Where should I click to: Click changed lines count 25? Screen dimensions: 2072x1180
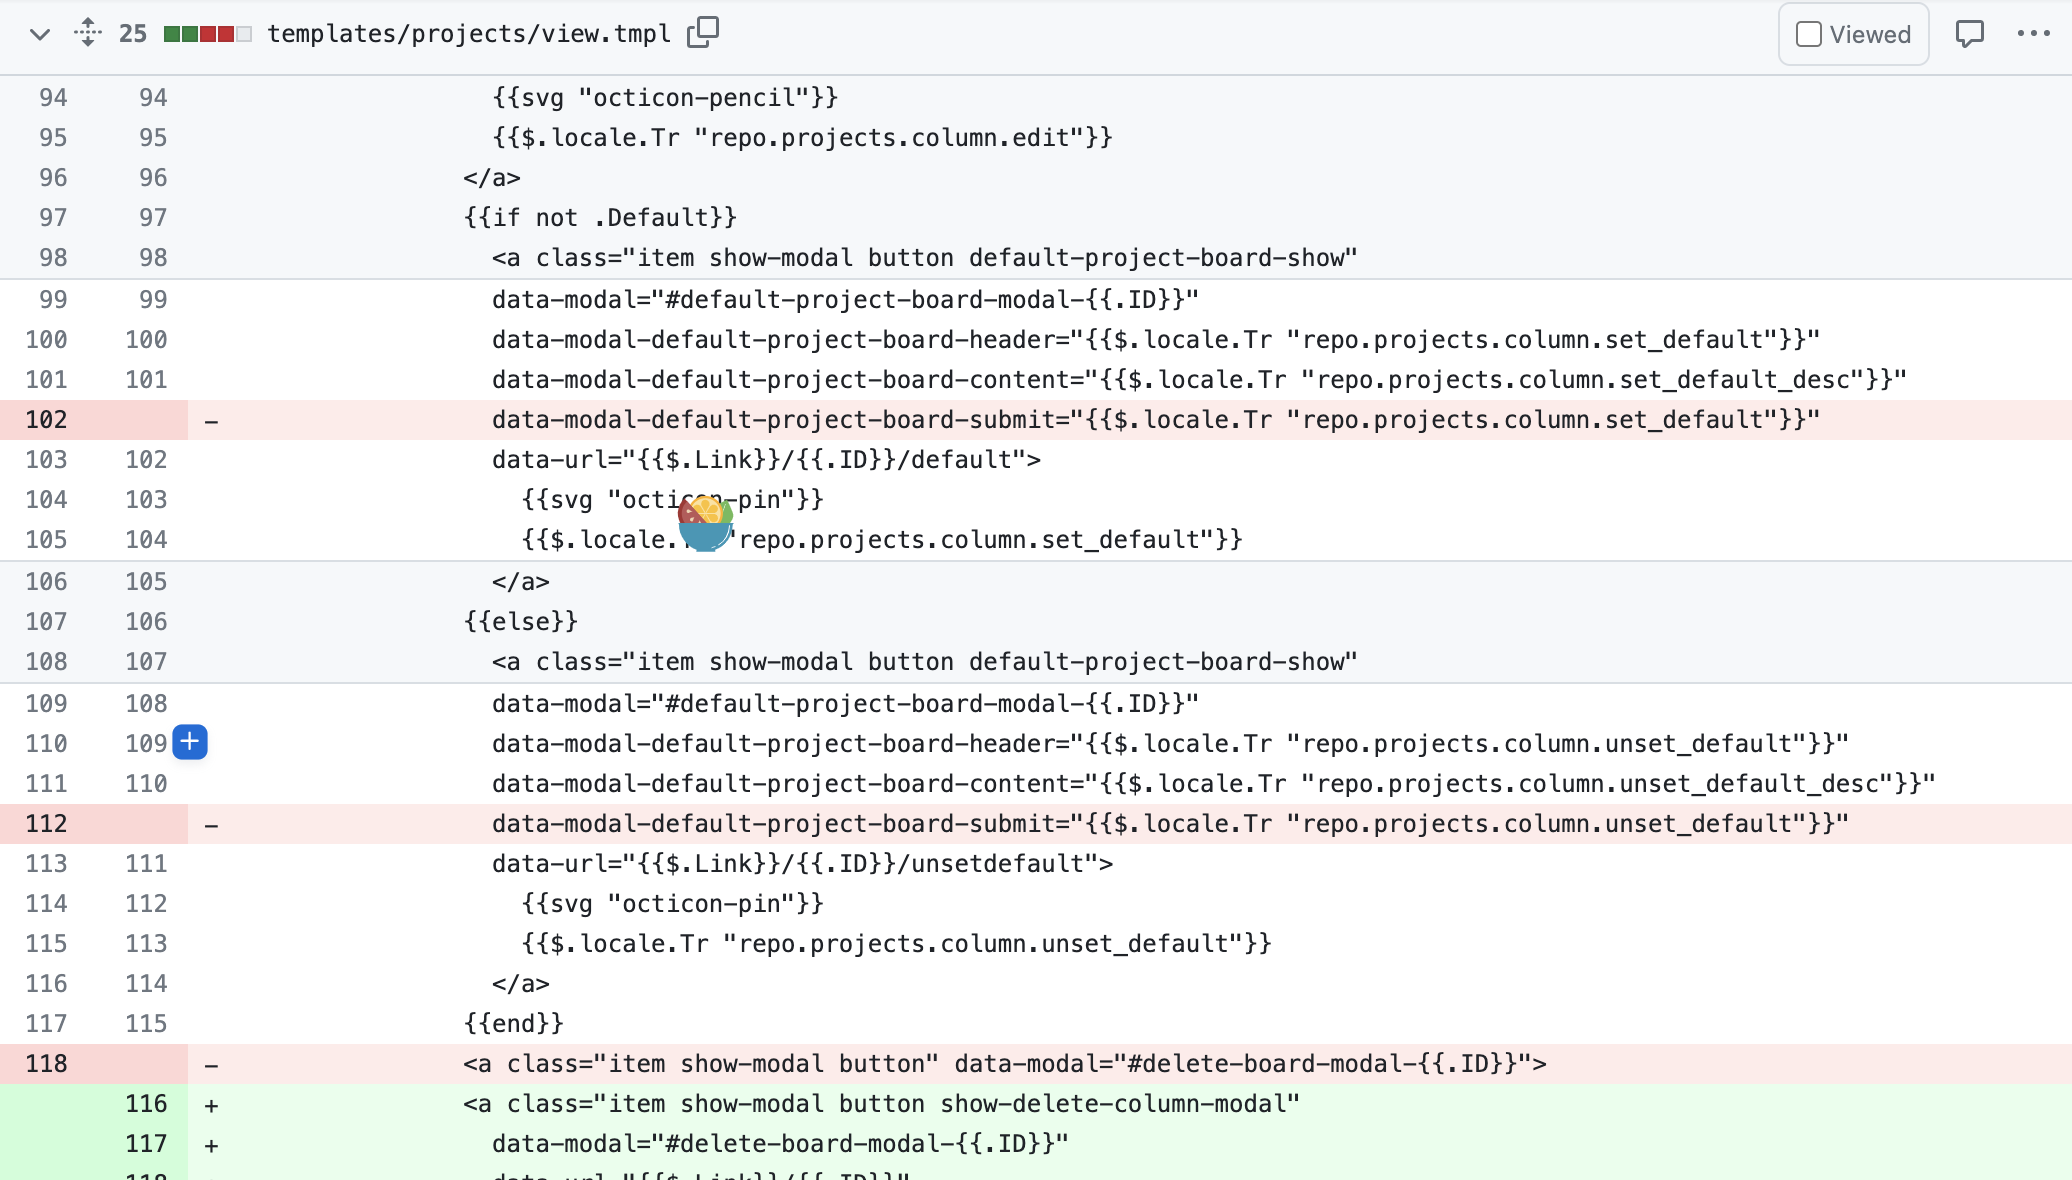coord(133,34)
